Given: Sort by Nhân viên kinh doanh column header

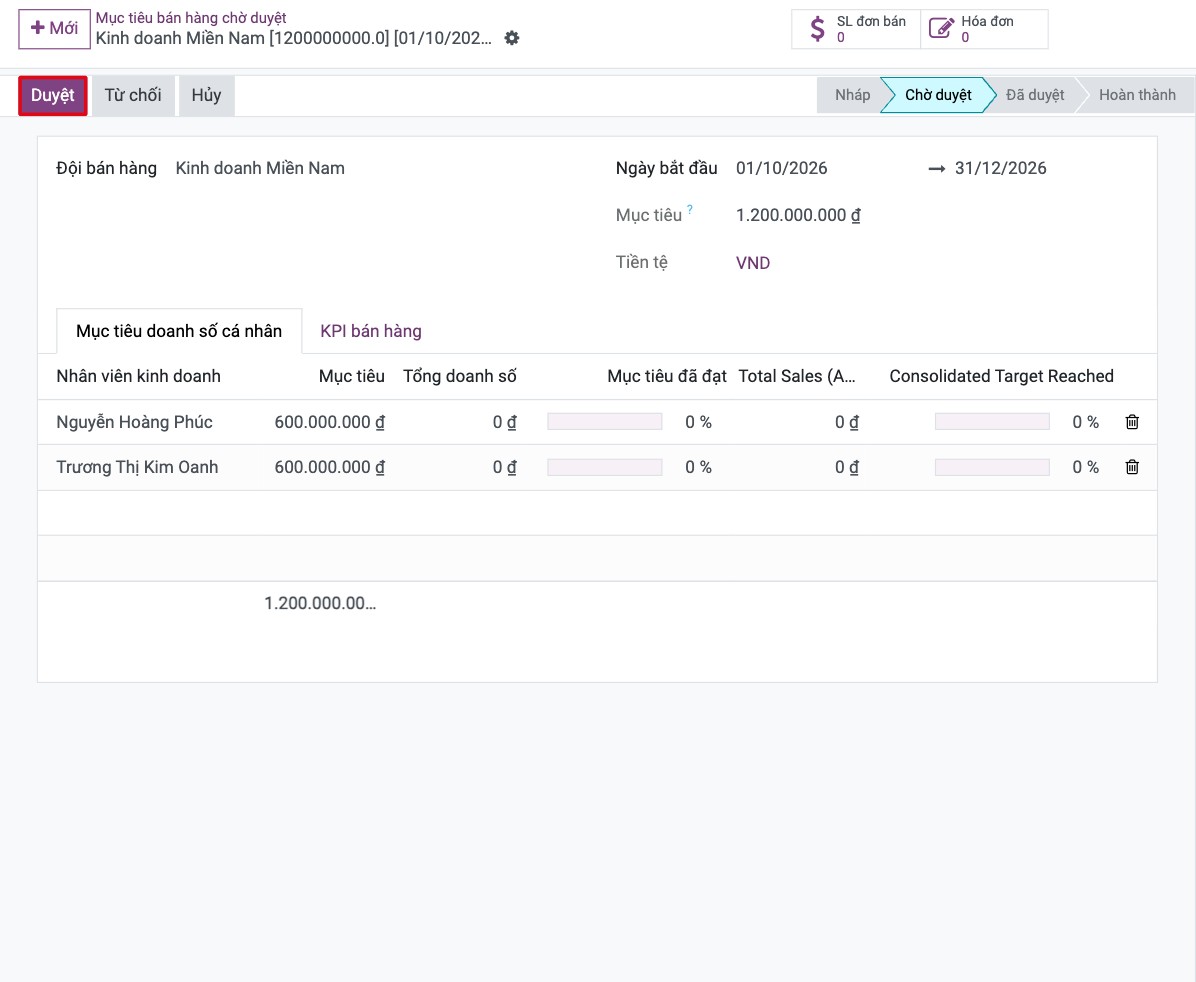Looking at the screenshot, I should [x=139, y=376].
